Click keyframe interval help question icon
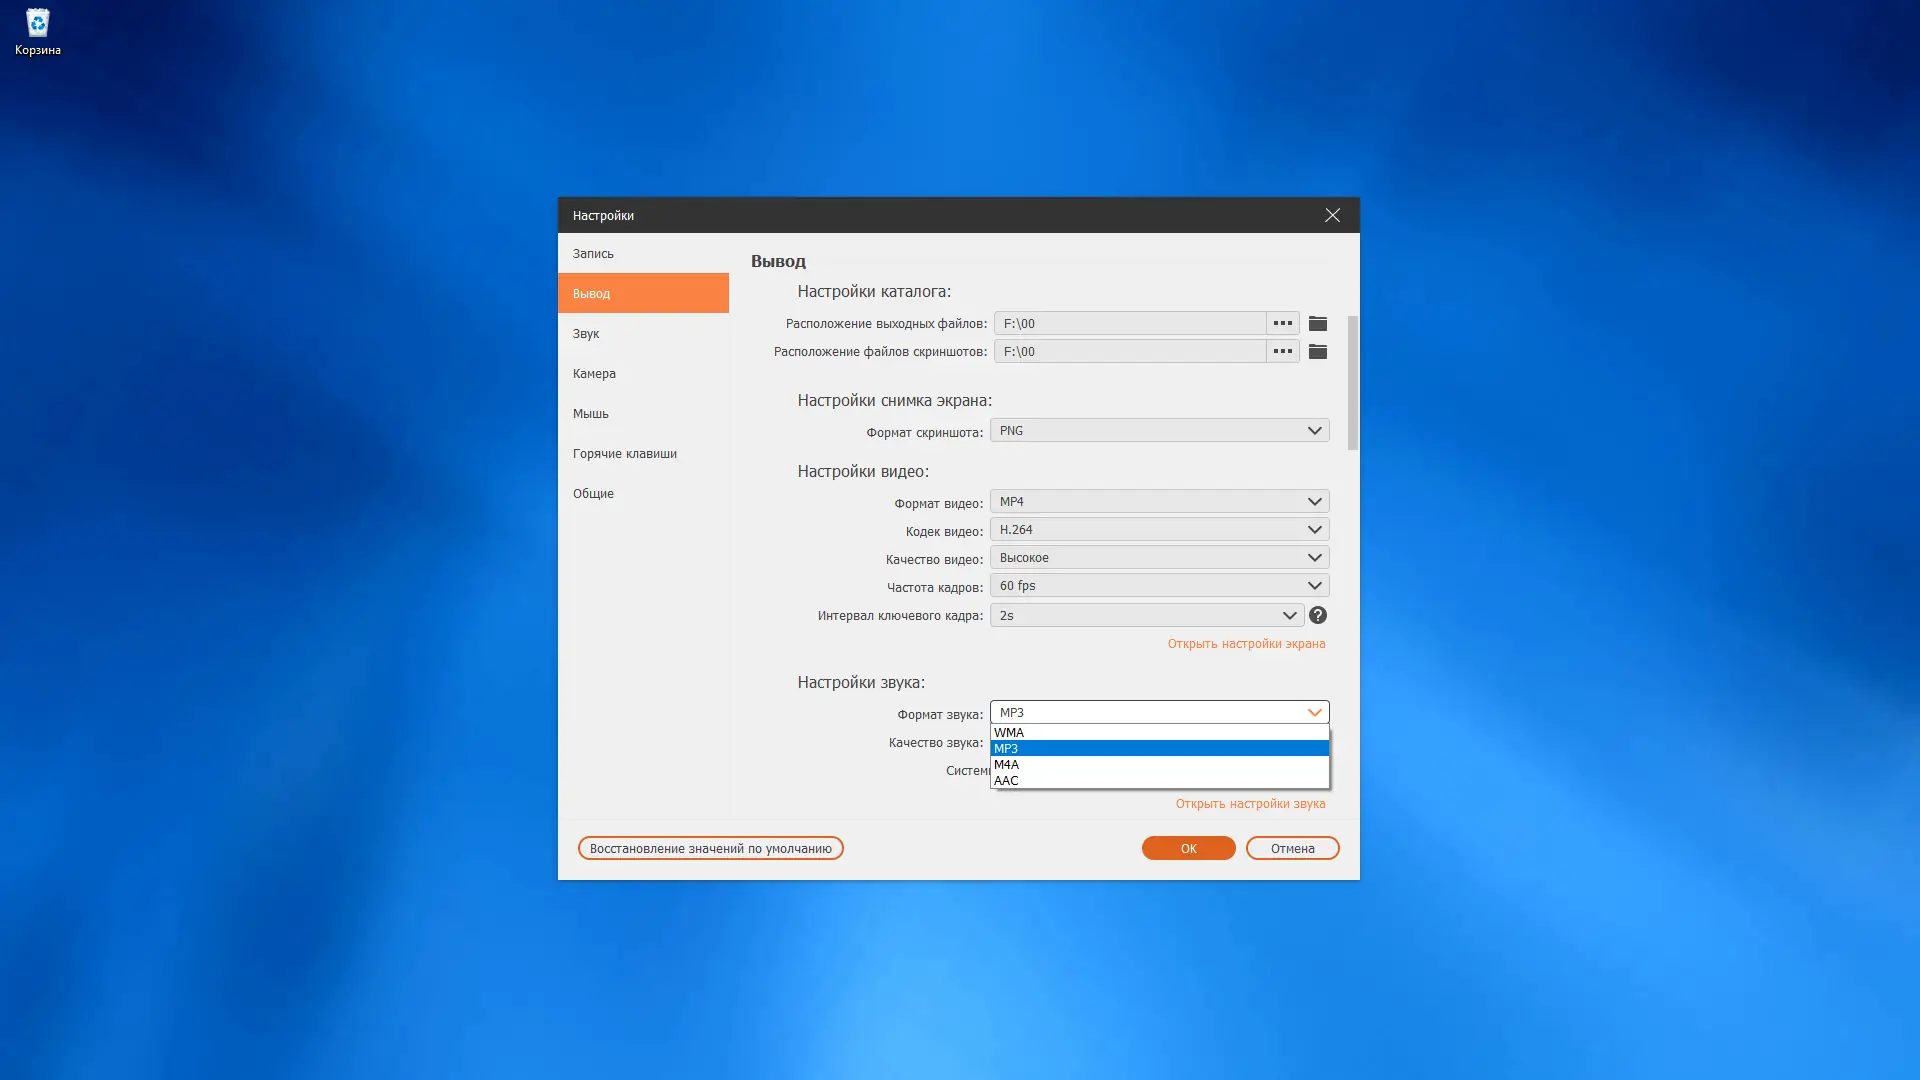 coord(1318,615)
